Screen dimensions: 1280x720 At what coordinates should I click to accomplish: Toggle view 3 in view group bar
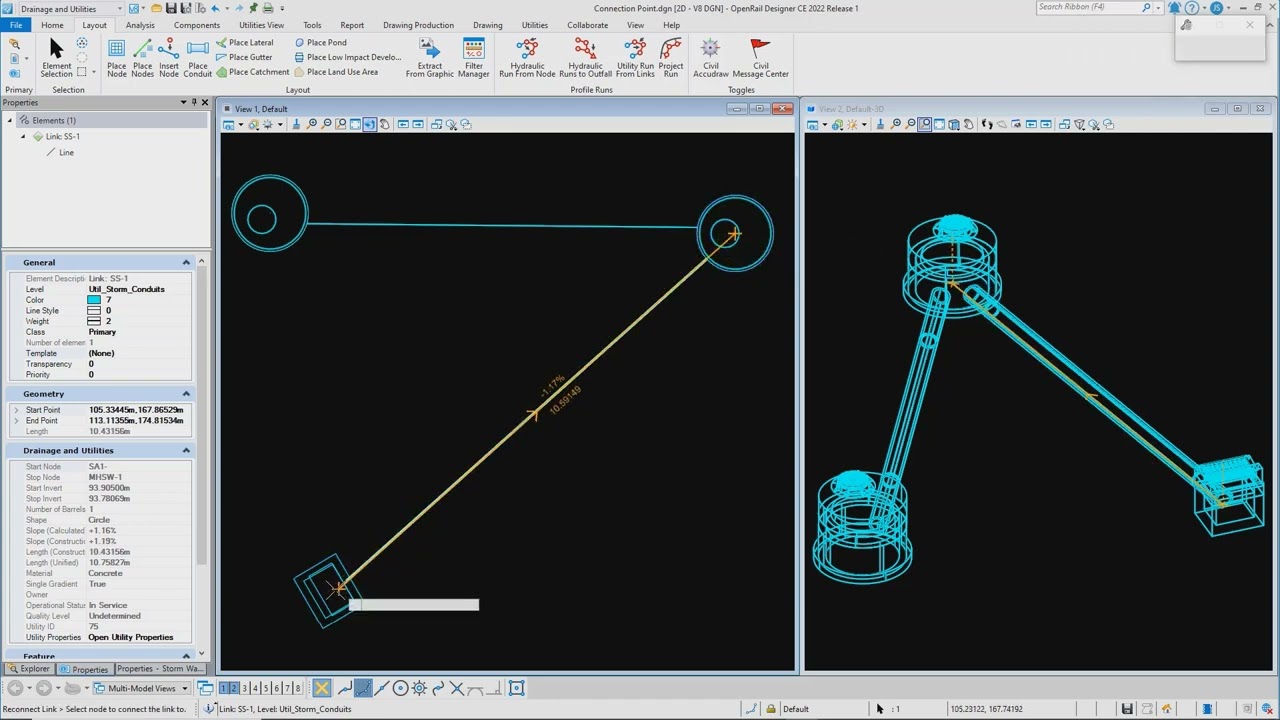[245, 688]
